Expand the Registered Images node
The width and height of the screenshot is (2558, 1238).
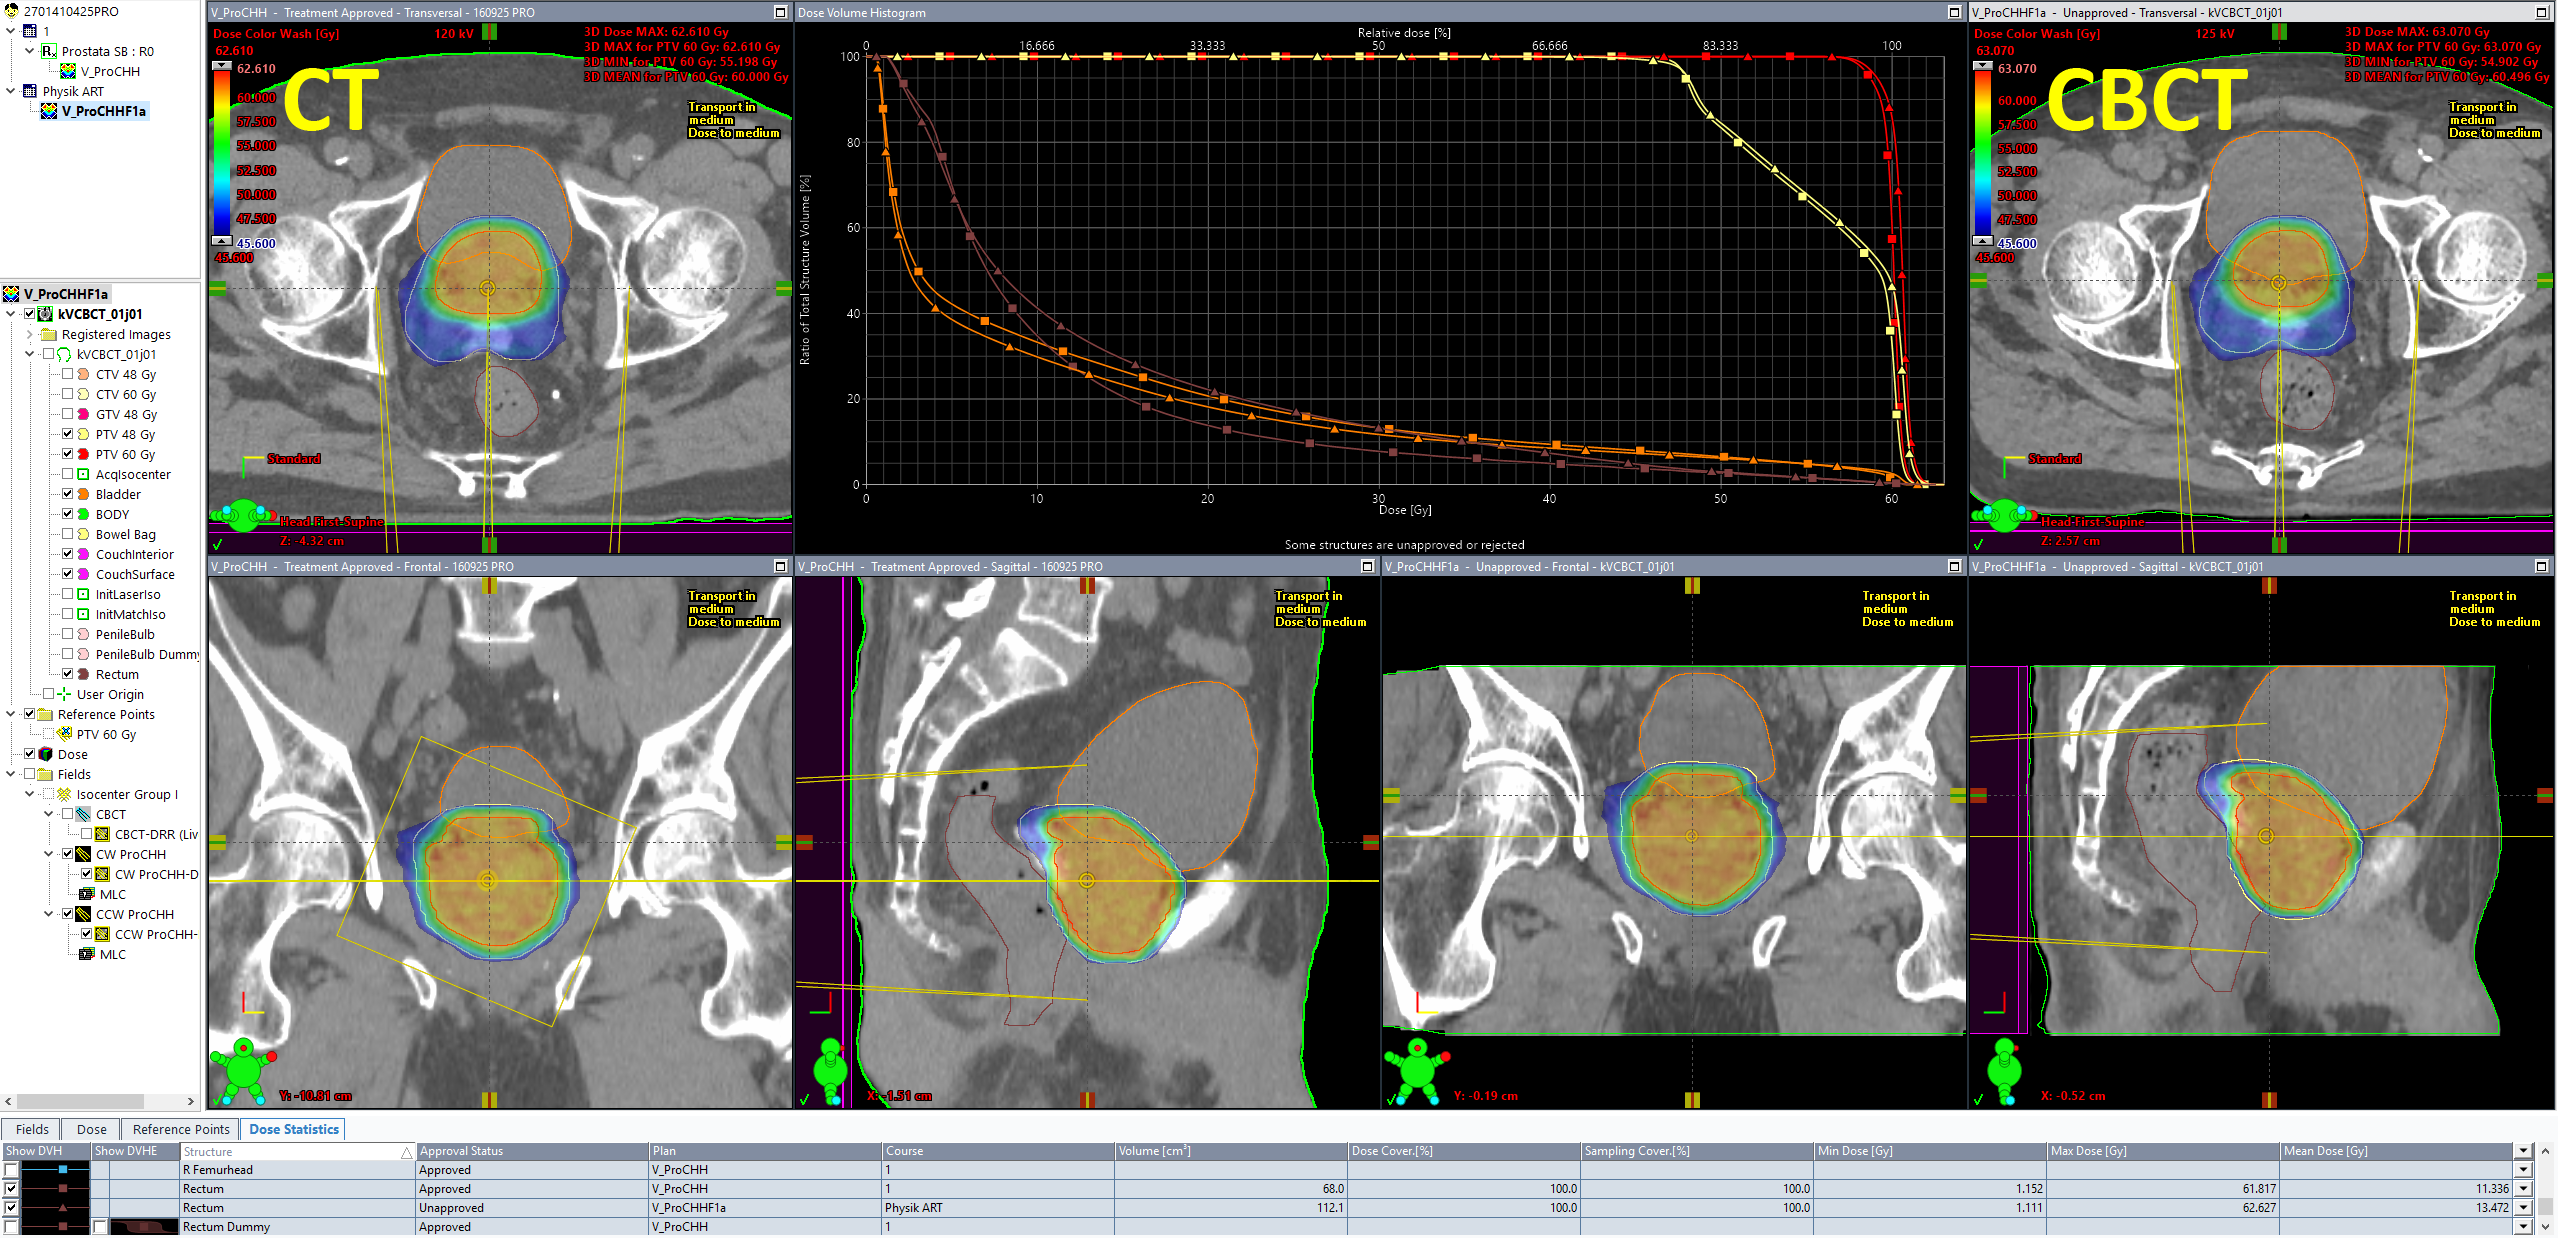coord(30,334)
